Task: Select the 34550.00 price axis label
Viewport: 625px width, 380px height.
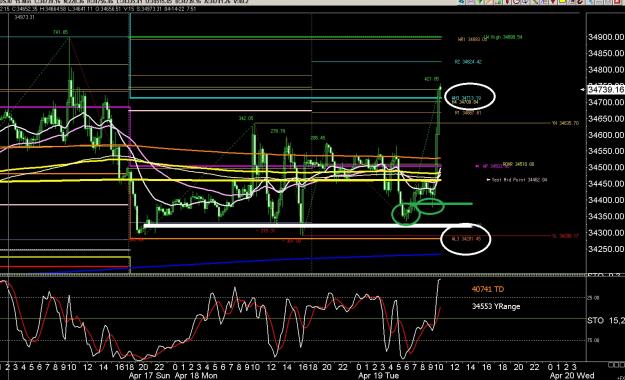Action: click(x=606, y=151)
